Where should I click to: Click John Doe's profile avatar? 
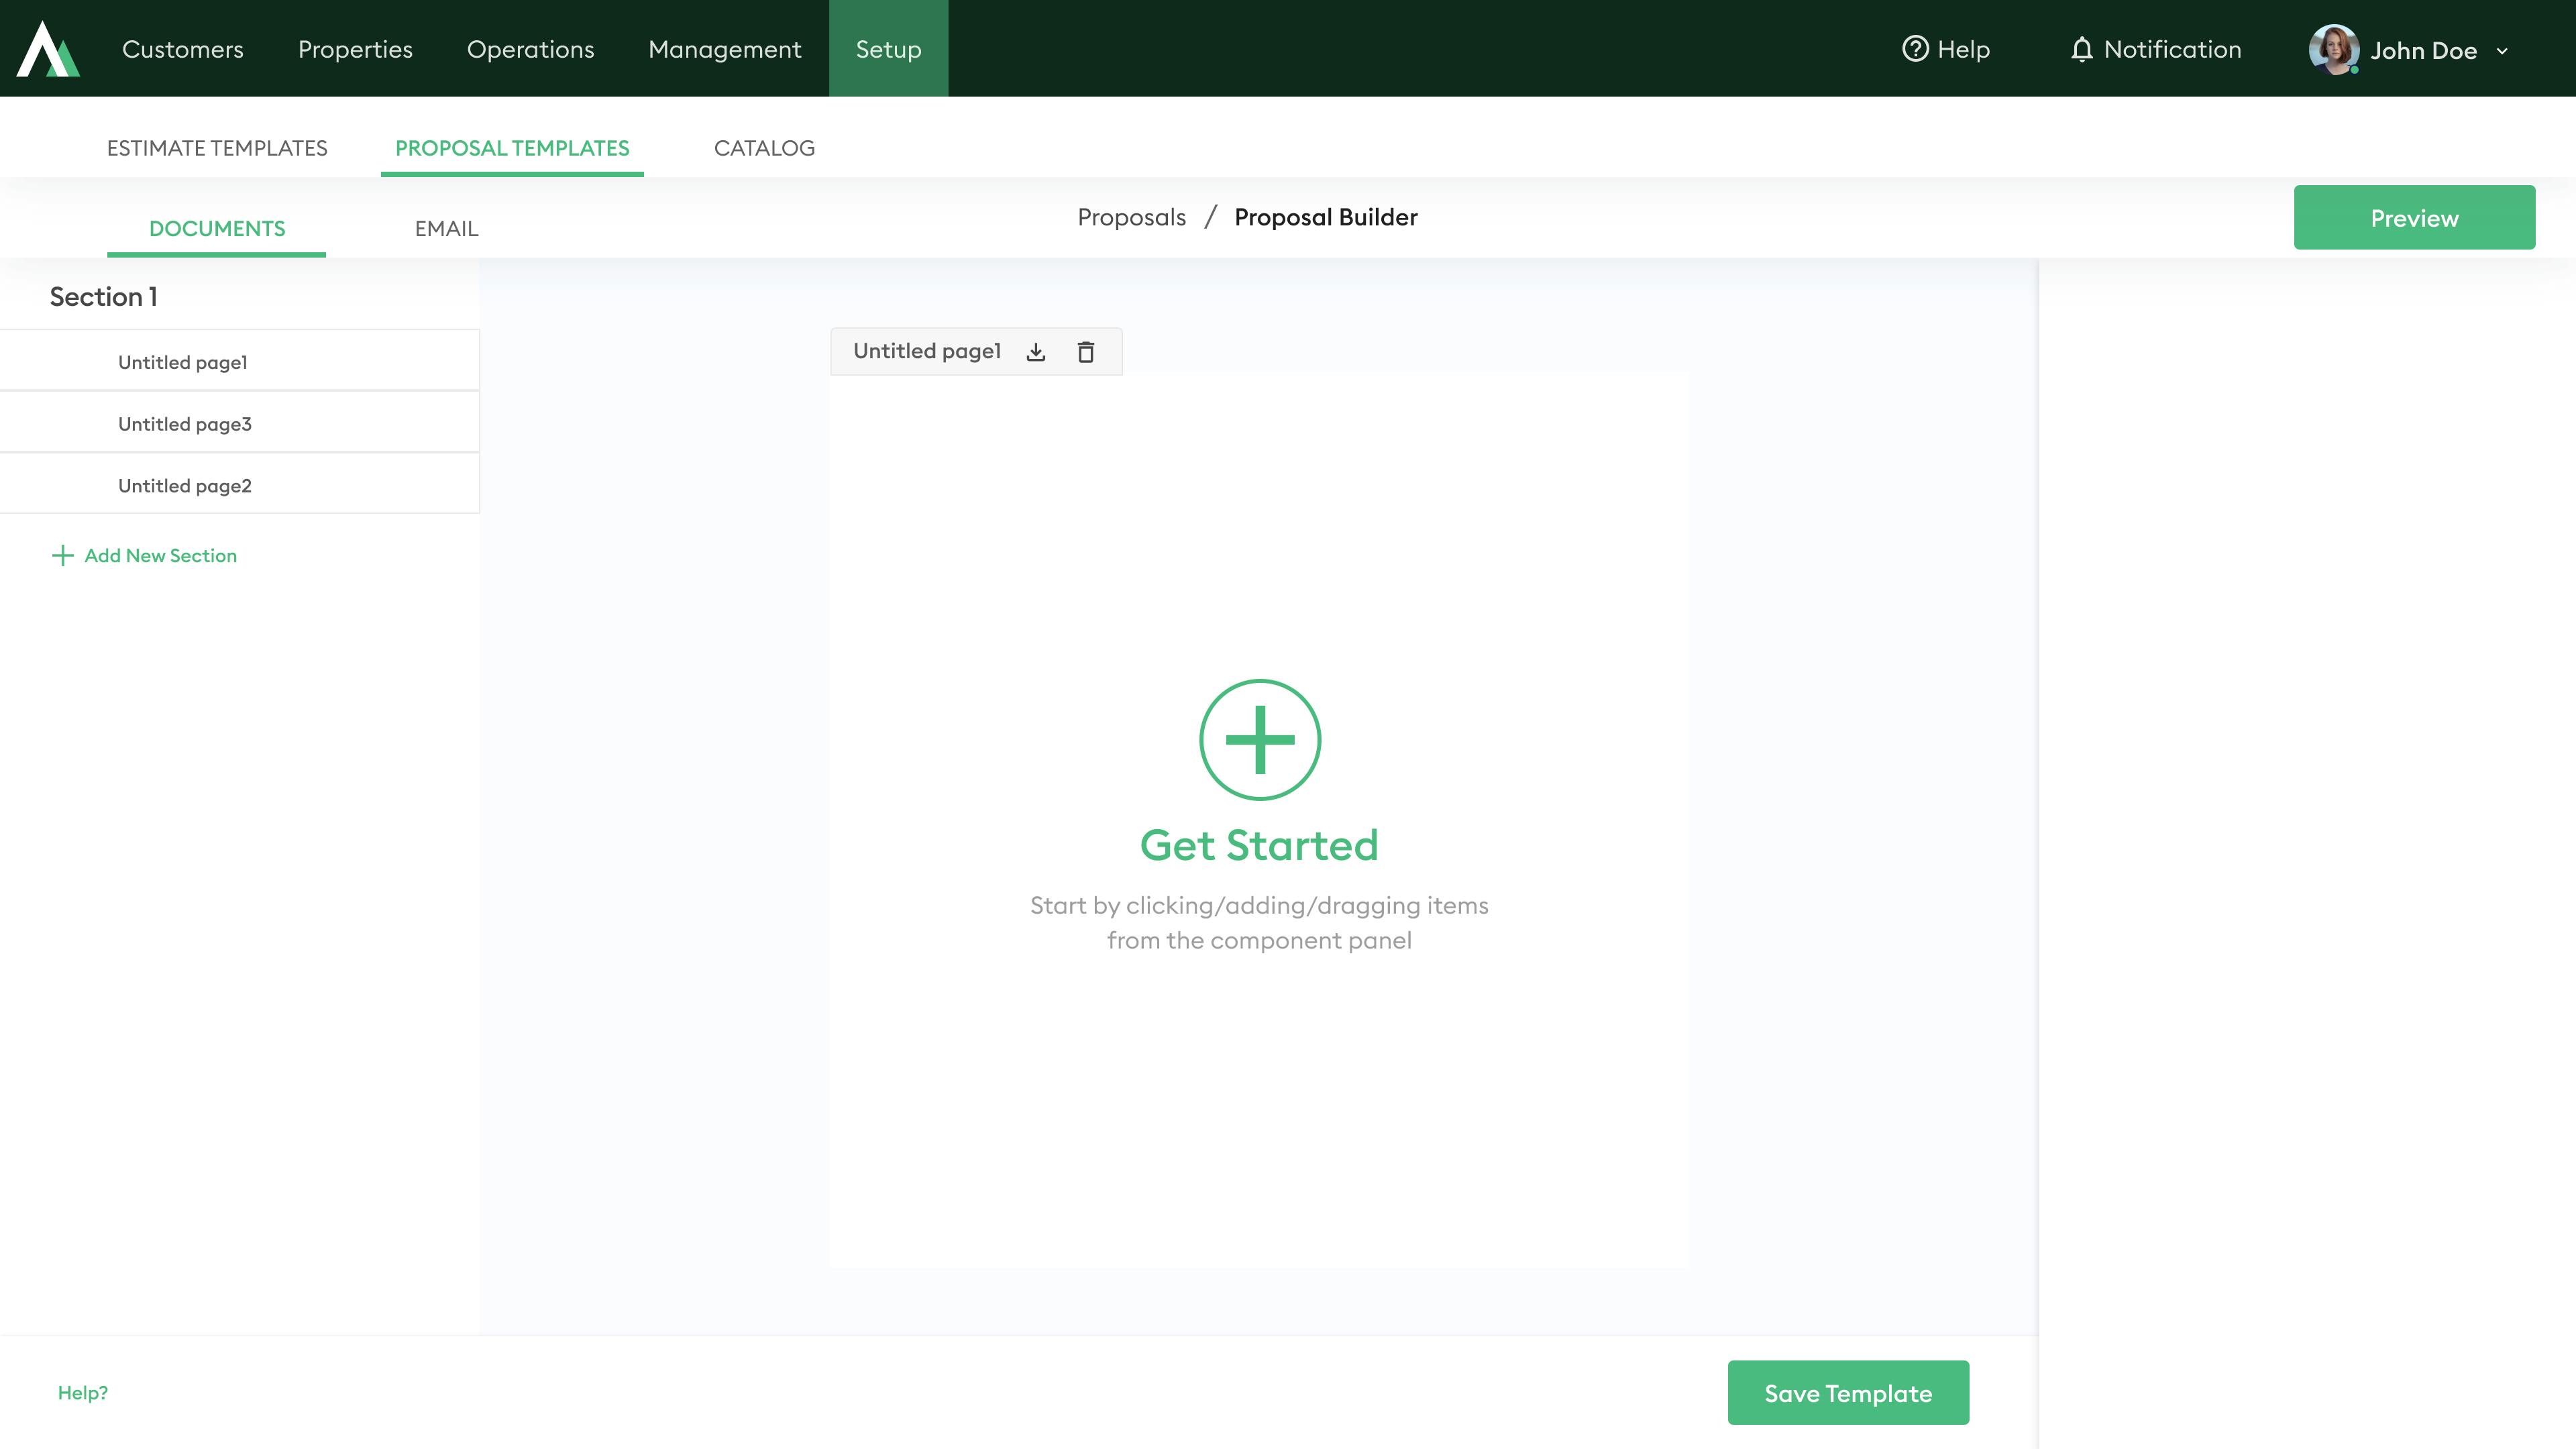tap(2333, 49)
